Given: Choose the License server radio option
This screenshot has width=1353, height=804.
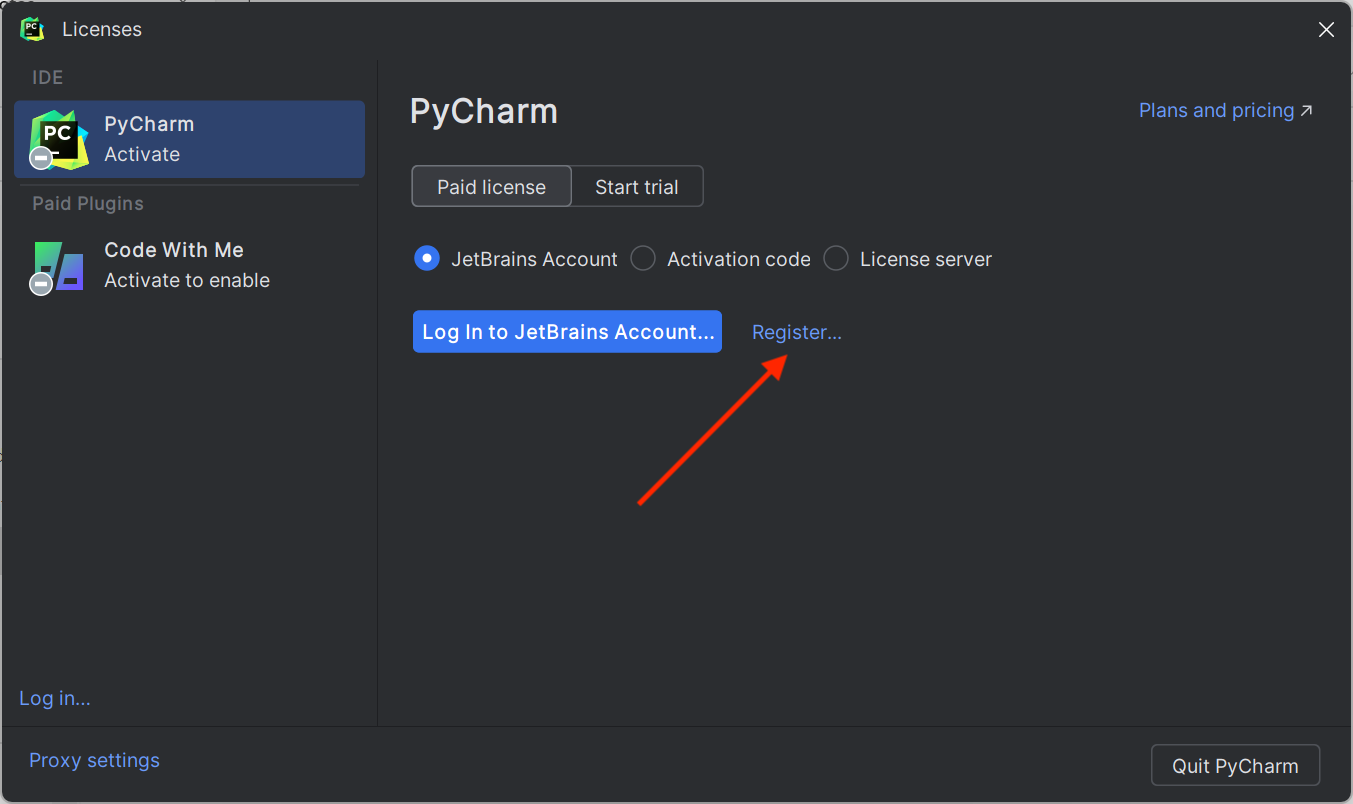Looking at the screenshot, I should click(x=836, y=259).
